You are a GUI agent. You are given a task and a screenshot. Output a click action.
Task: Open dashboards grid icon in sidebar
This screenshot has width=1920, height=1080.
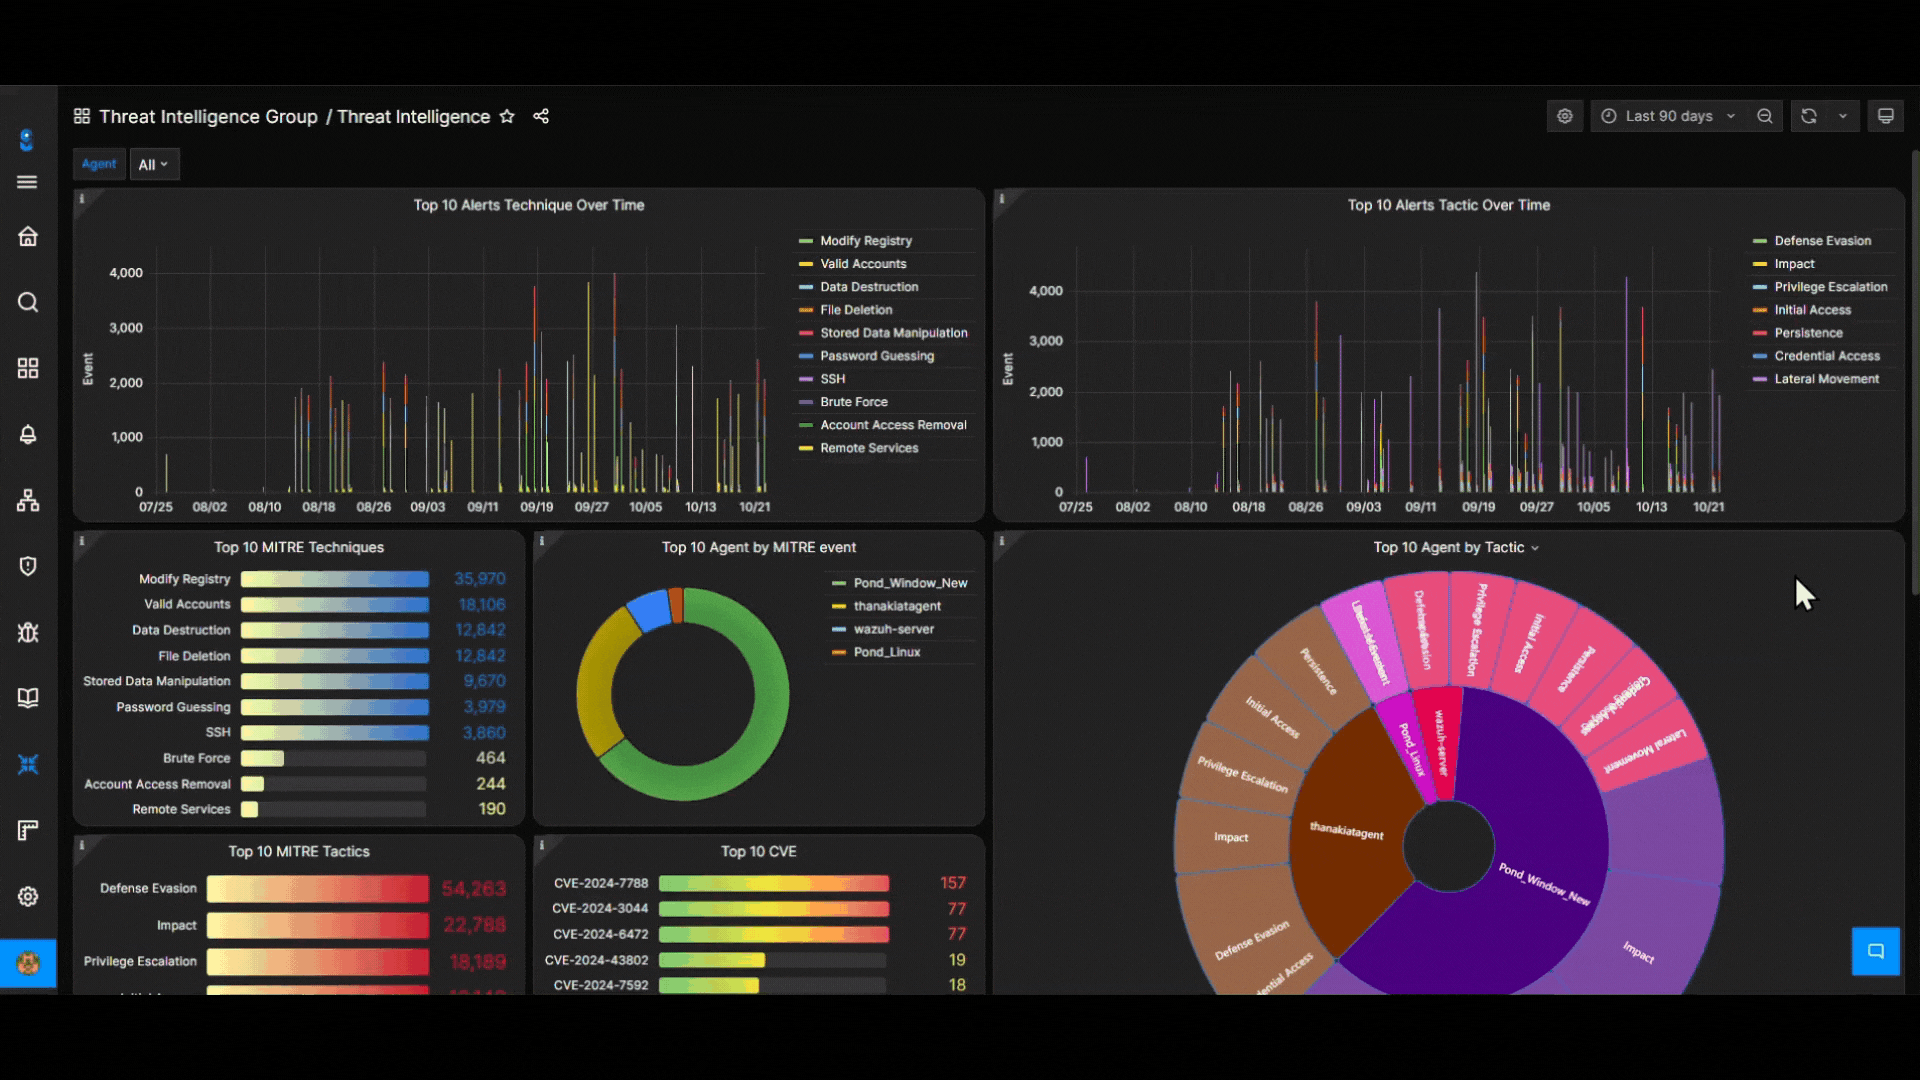[28, 368]
